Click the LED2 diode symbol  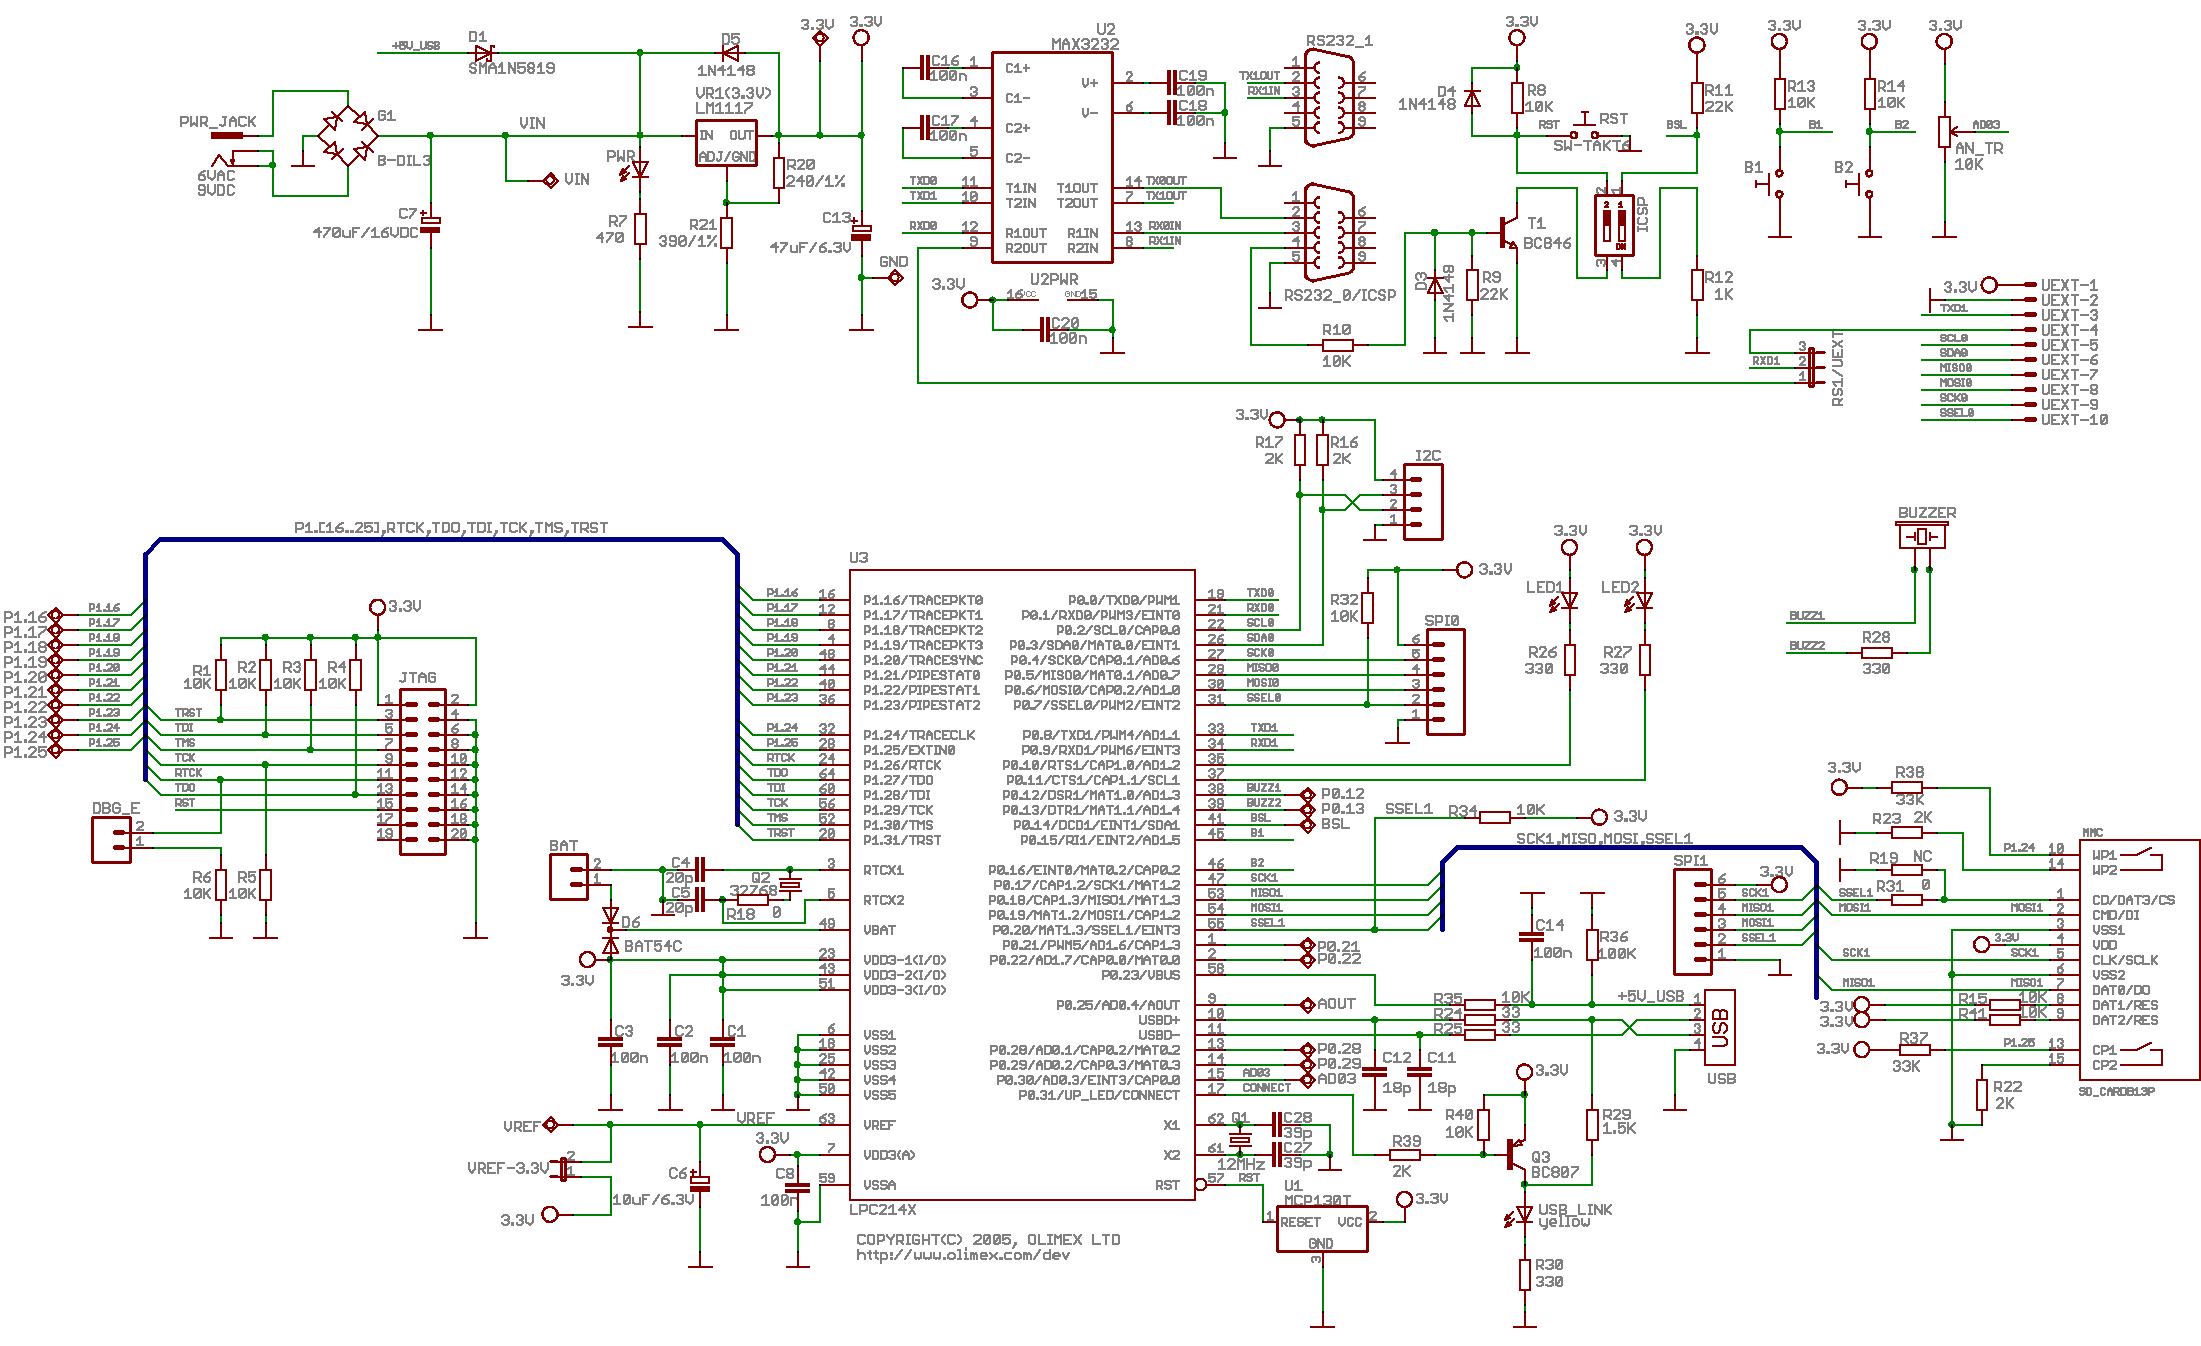pyautogui.click(x=1641, y=600)
